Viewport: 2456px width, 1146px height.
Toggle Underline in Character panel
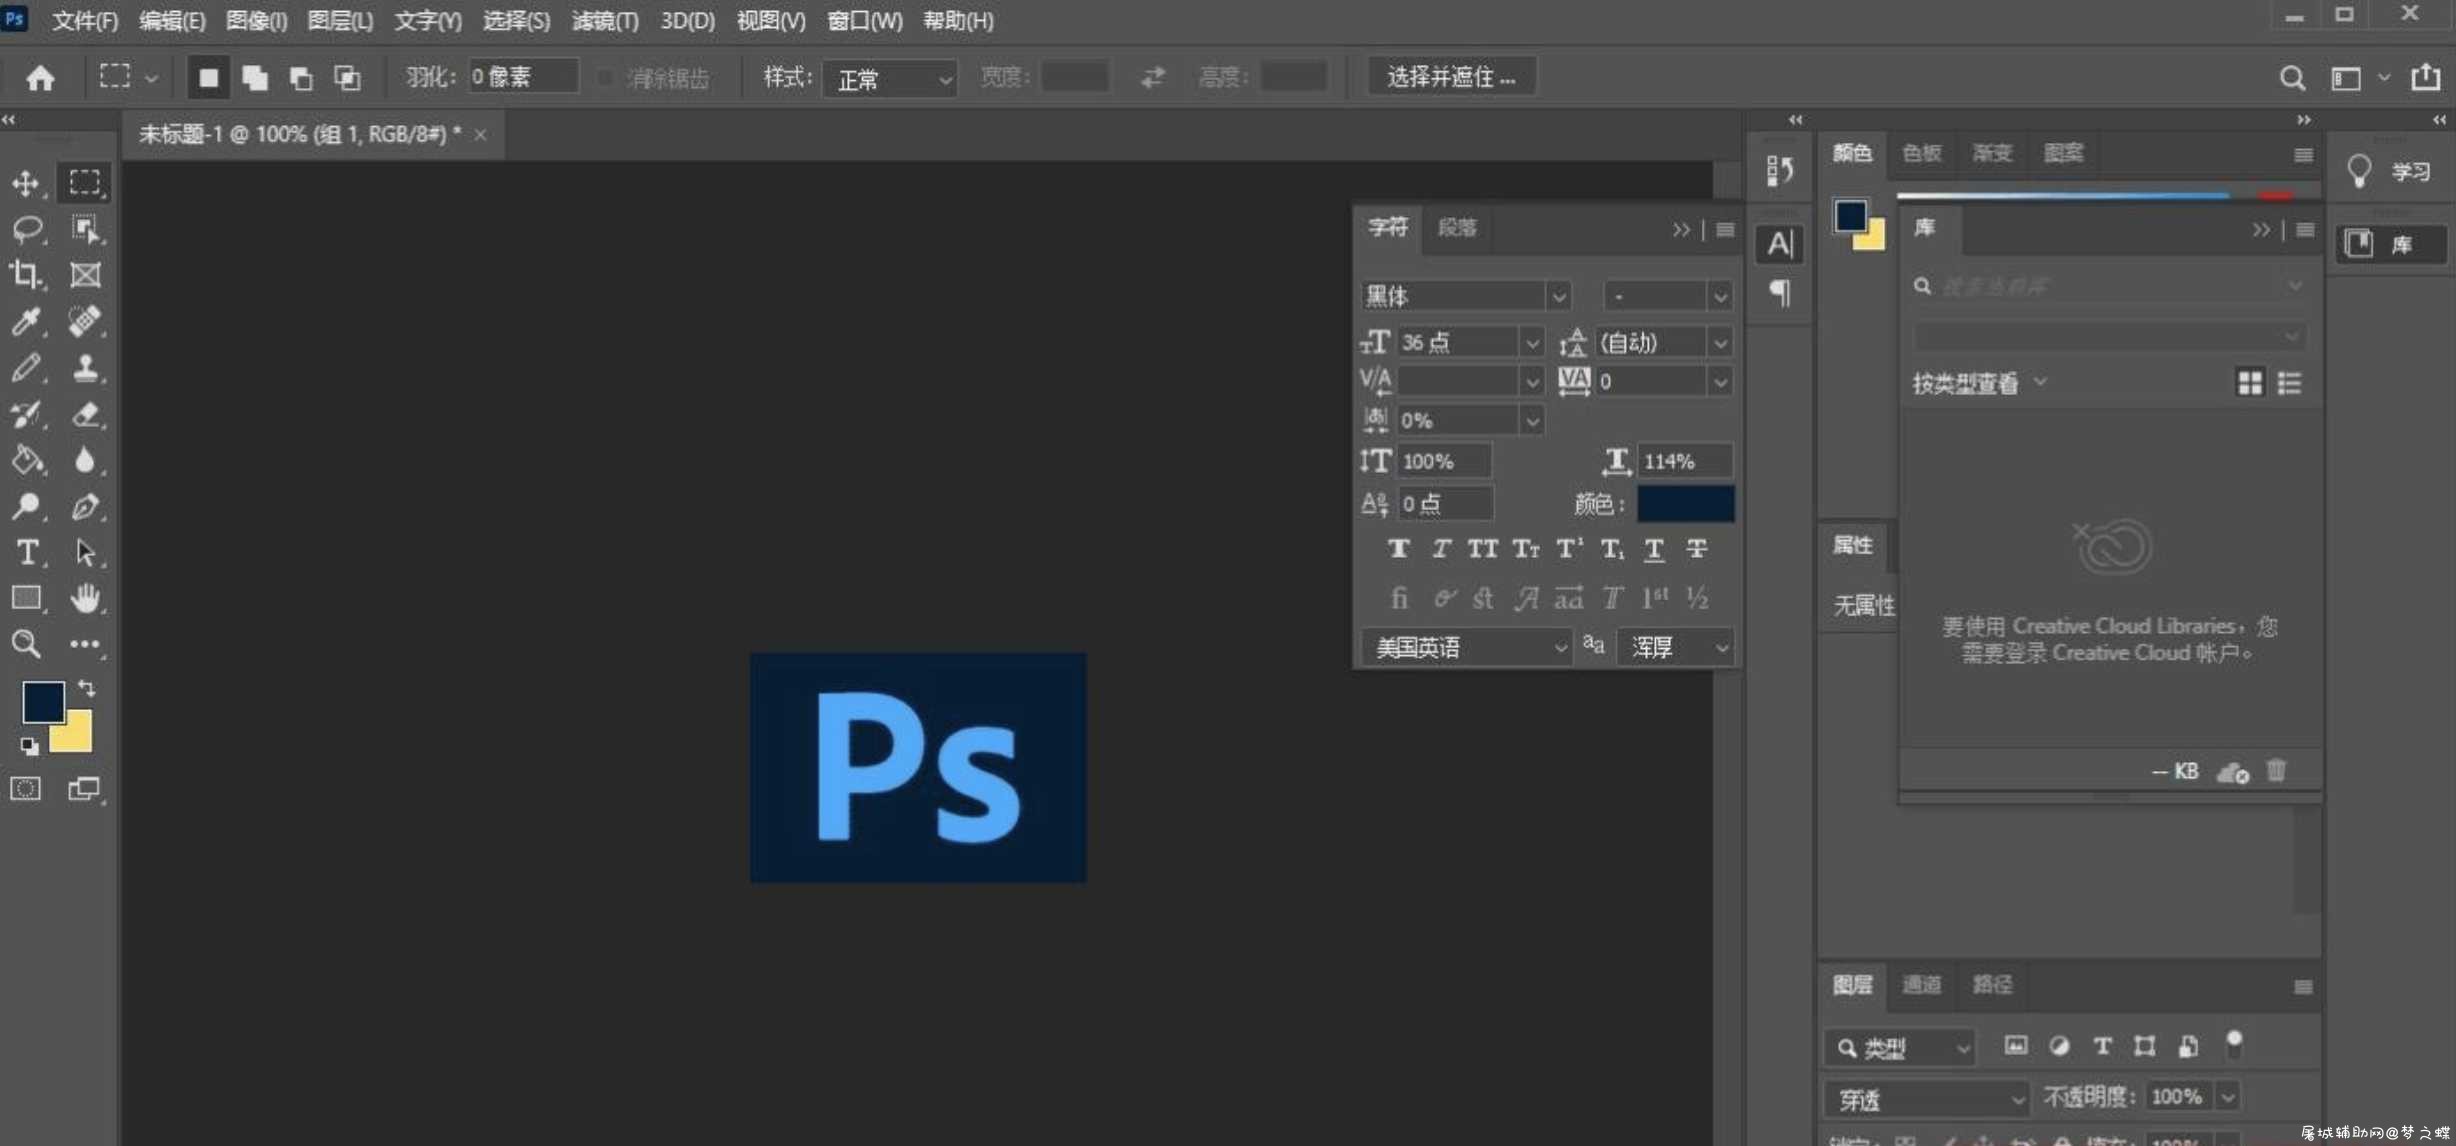point(1654,548)
